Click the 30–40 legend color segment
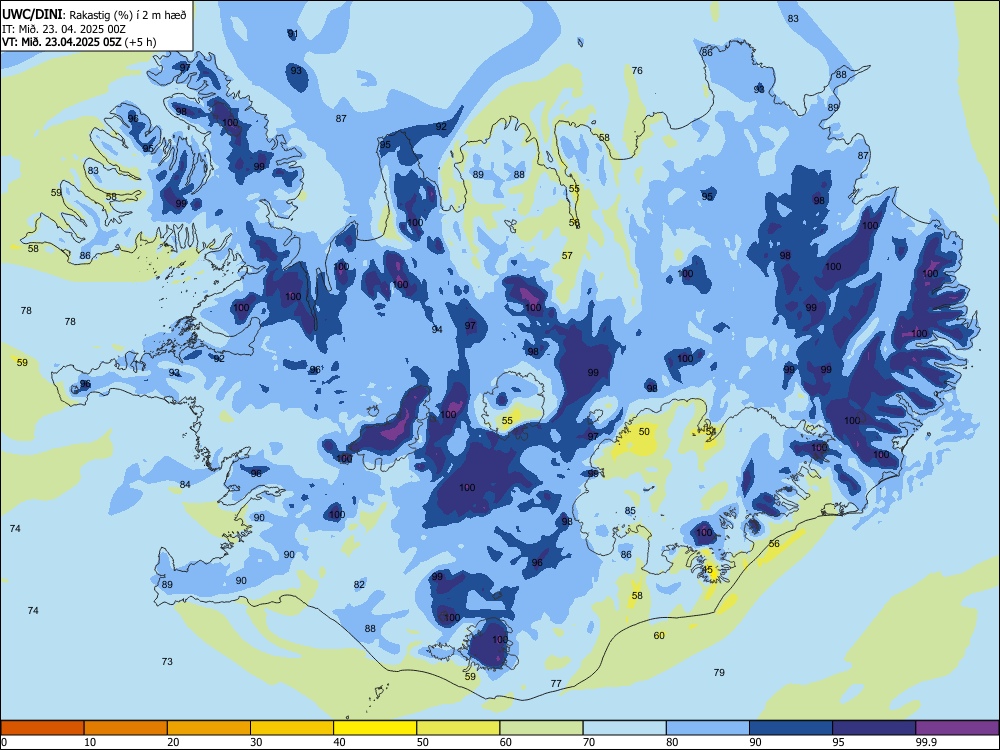This screenshot has height=750, width=1000. (x=292, y=728)
